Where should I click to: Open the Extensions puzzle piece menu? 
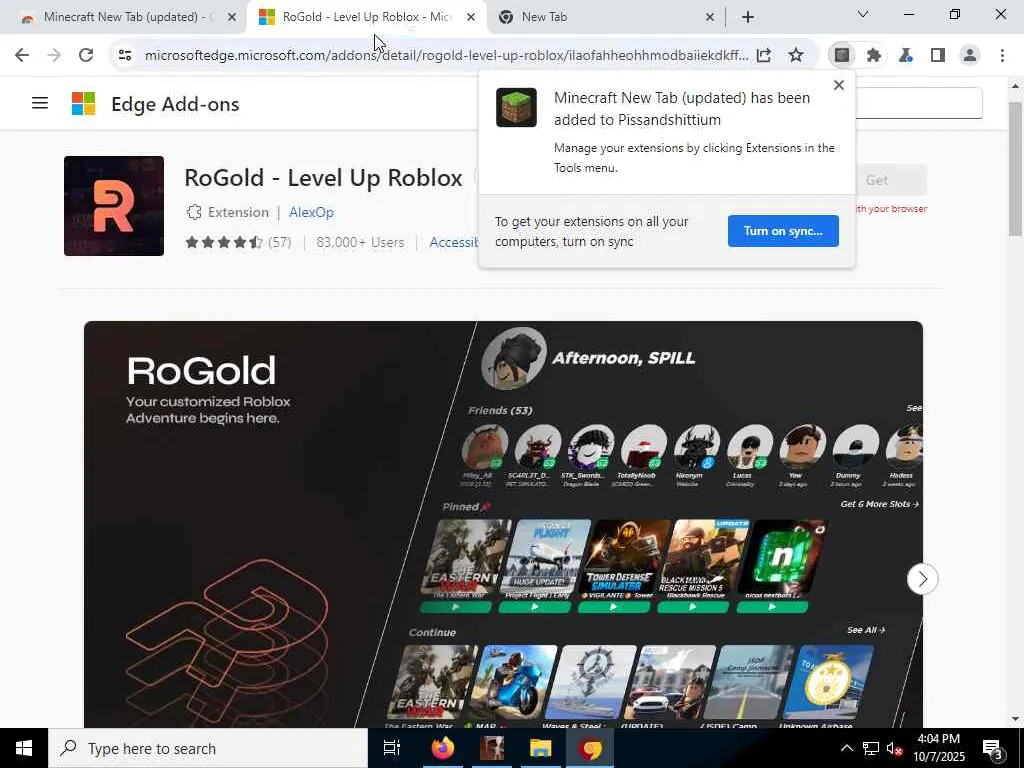(x=874, y=55)
